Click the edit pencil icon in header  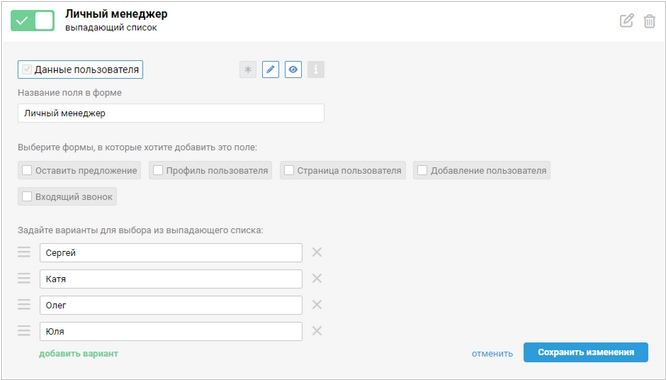pos(626,20)
